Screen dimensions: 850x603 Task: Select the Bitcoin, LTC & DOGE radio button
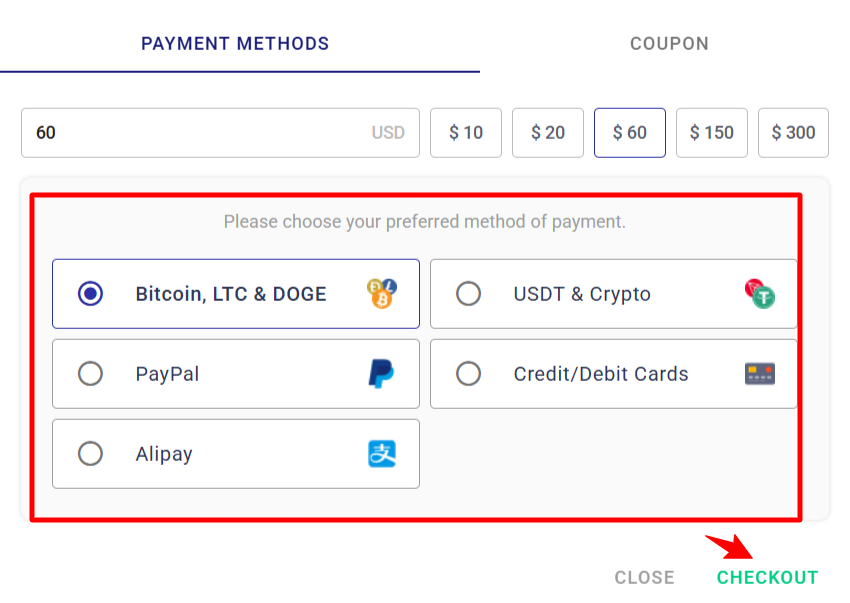[90, 294]
